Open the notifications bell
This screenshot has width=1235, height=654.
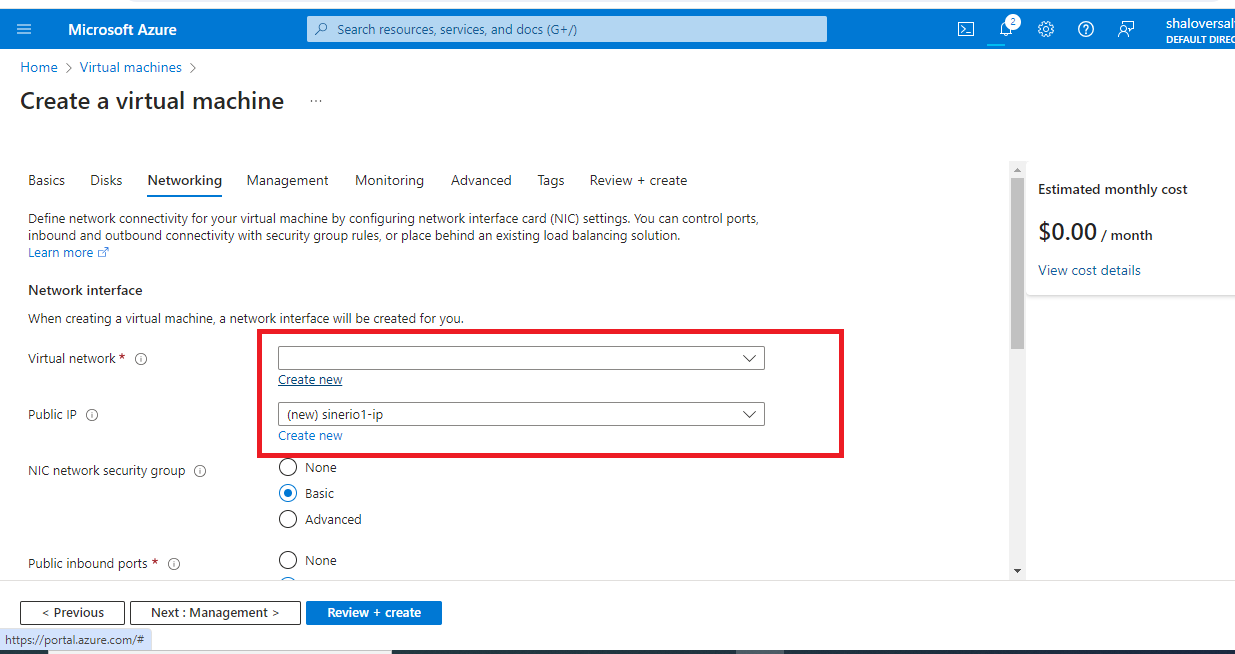pos(1006,29)
